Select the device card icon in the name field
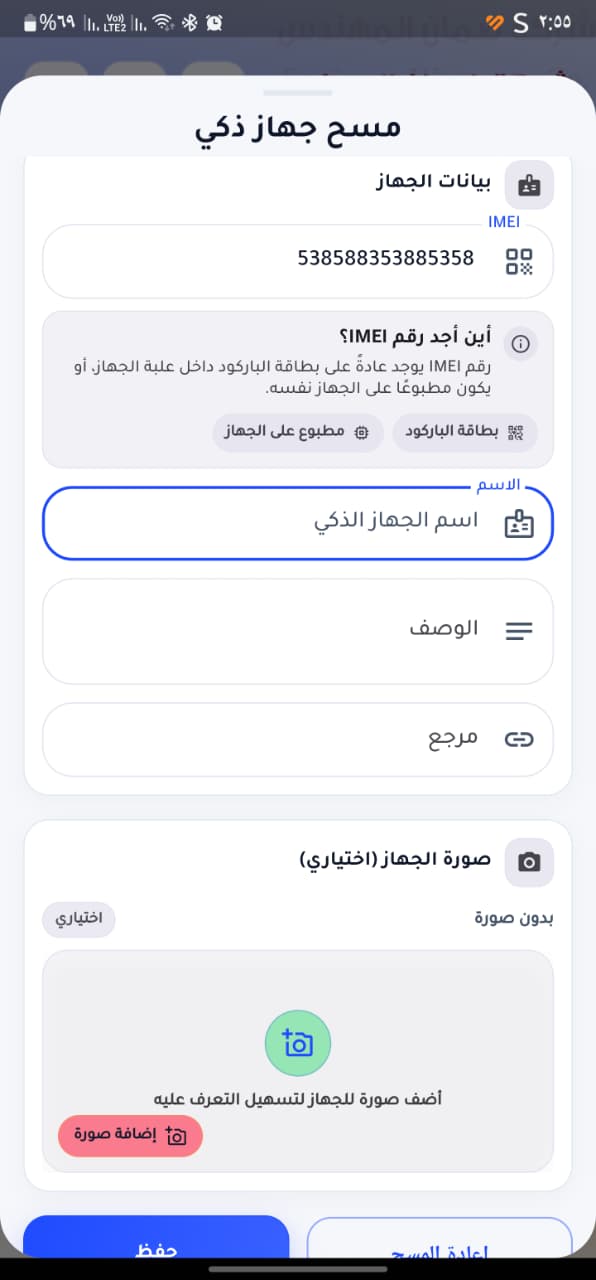The image size is (596, 1280). pos(520,522)
